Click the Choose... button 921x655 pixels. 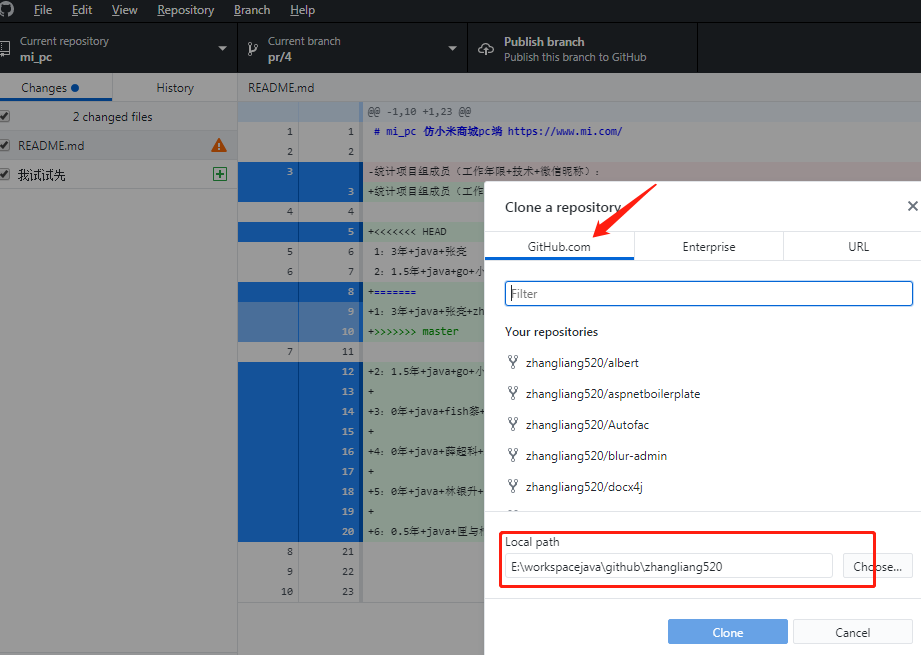pos(878,566)
